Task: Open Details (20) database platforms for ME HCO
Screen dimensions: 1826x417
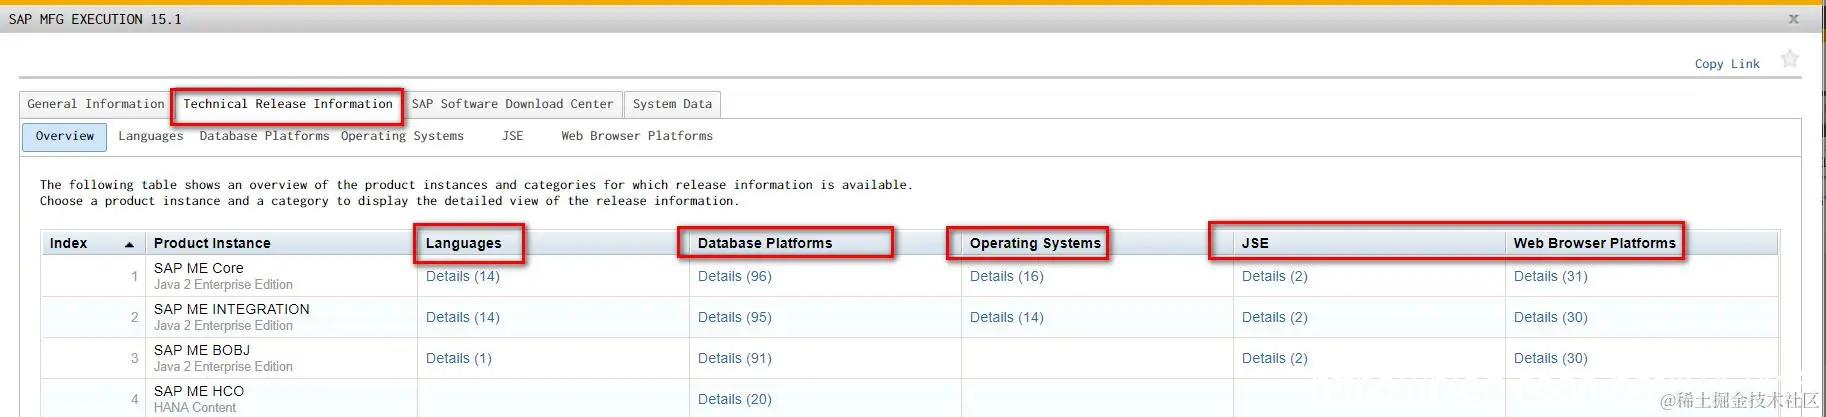Action: tap(735, 399)
